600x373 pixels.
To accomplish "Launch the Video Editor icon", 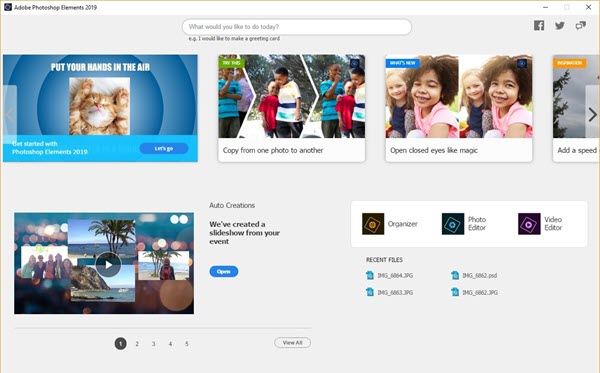I will pos(529,224).
